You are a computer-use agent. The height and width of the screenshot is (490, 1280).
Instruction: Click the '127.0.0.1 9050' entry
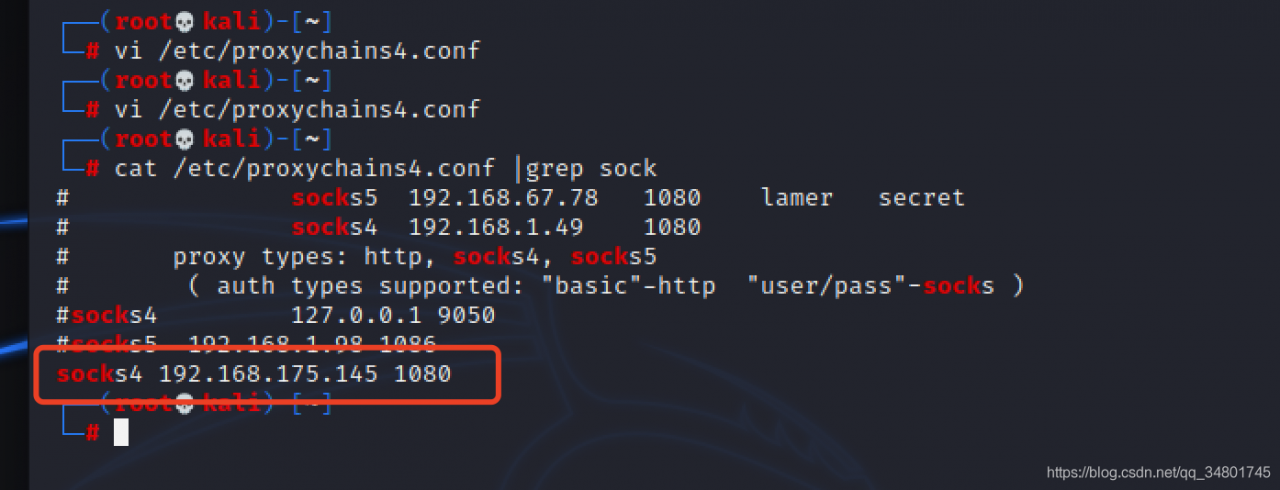(393, 316)
